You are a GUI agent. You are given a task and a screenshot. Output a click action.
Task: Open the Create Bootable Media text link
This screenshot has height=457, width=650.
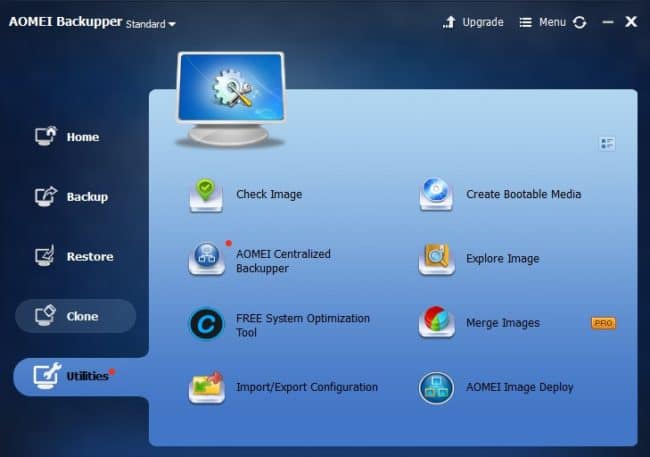[x=524, y=194]
